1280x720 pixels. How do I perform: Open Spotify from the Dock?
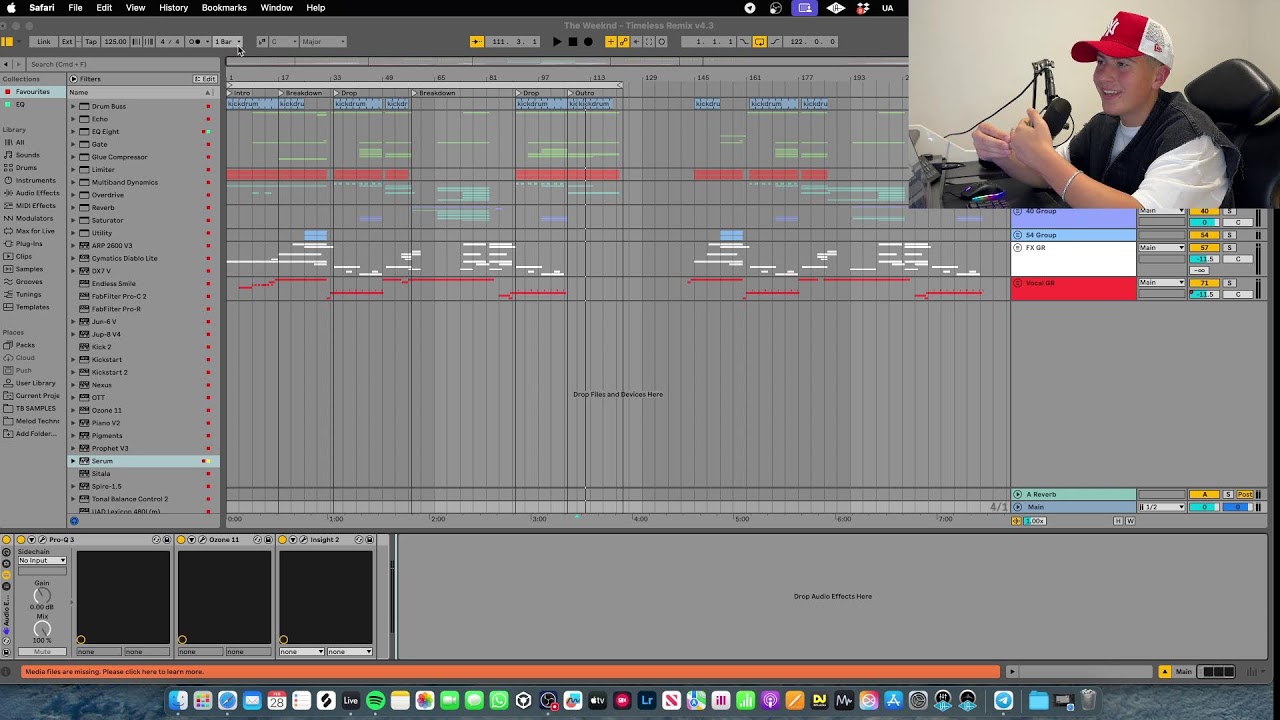[x=375, y=701]
